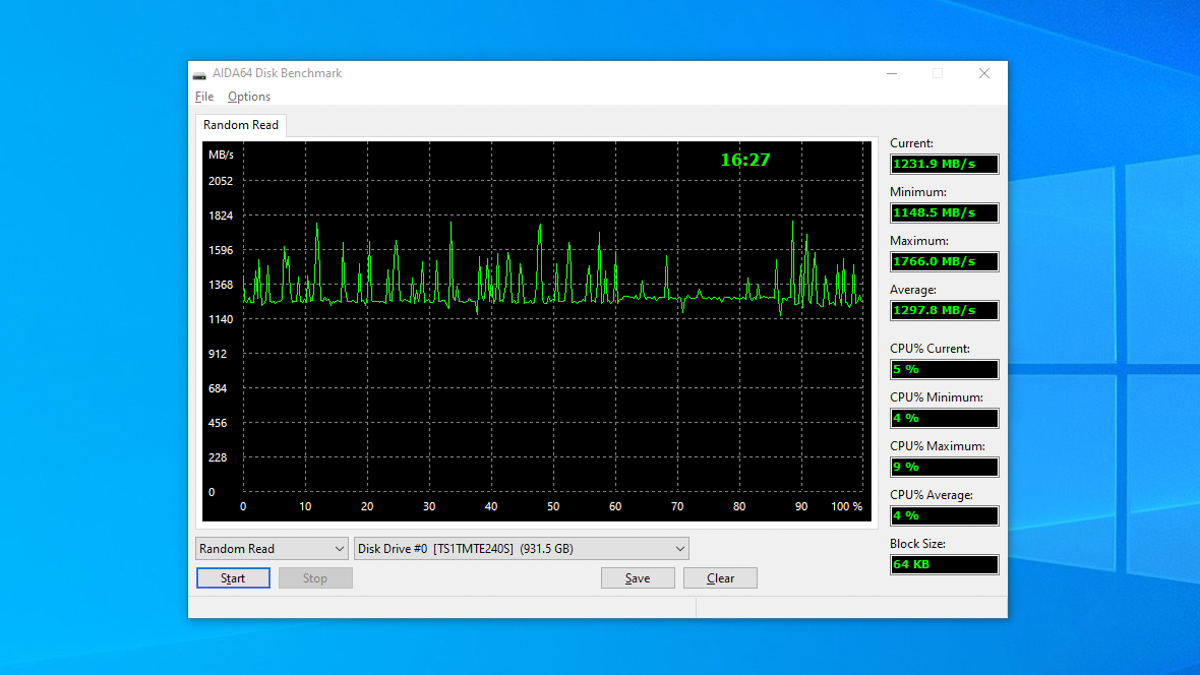Screen dimensions: 1200x675
Task: Click the CPU% Maximum value 9 %
Action: coord(945,467)
